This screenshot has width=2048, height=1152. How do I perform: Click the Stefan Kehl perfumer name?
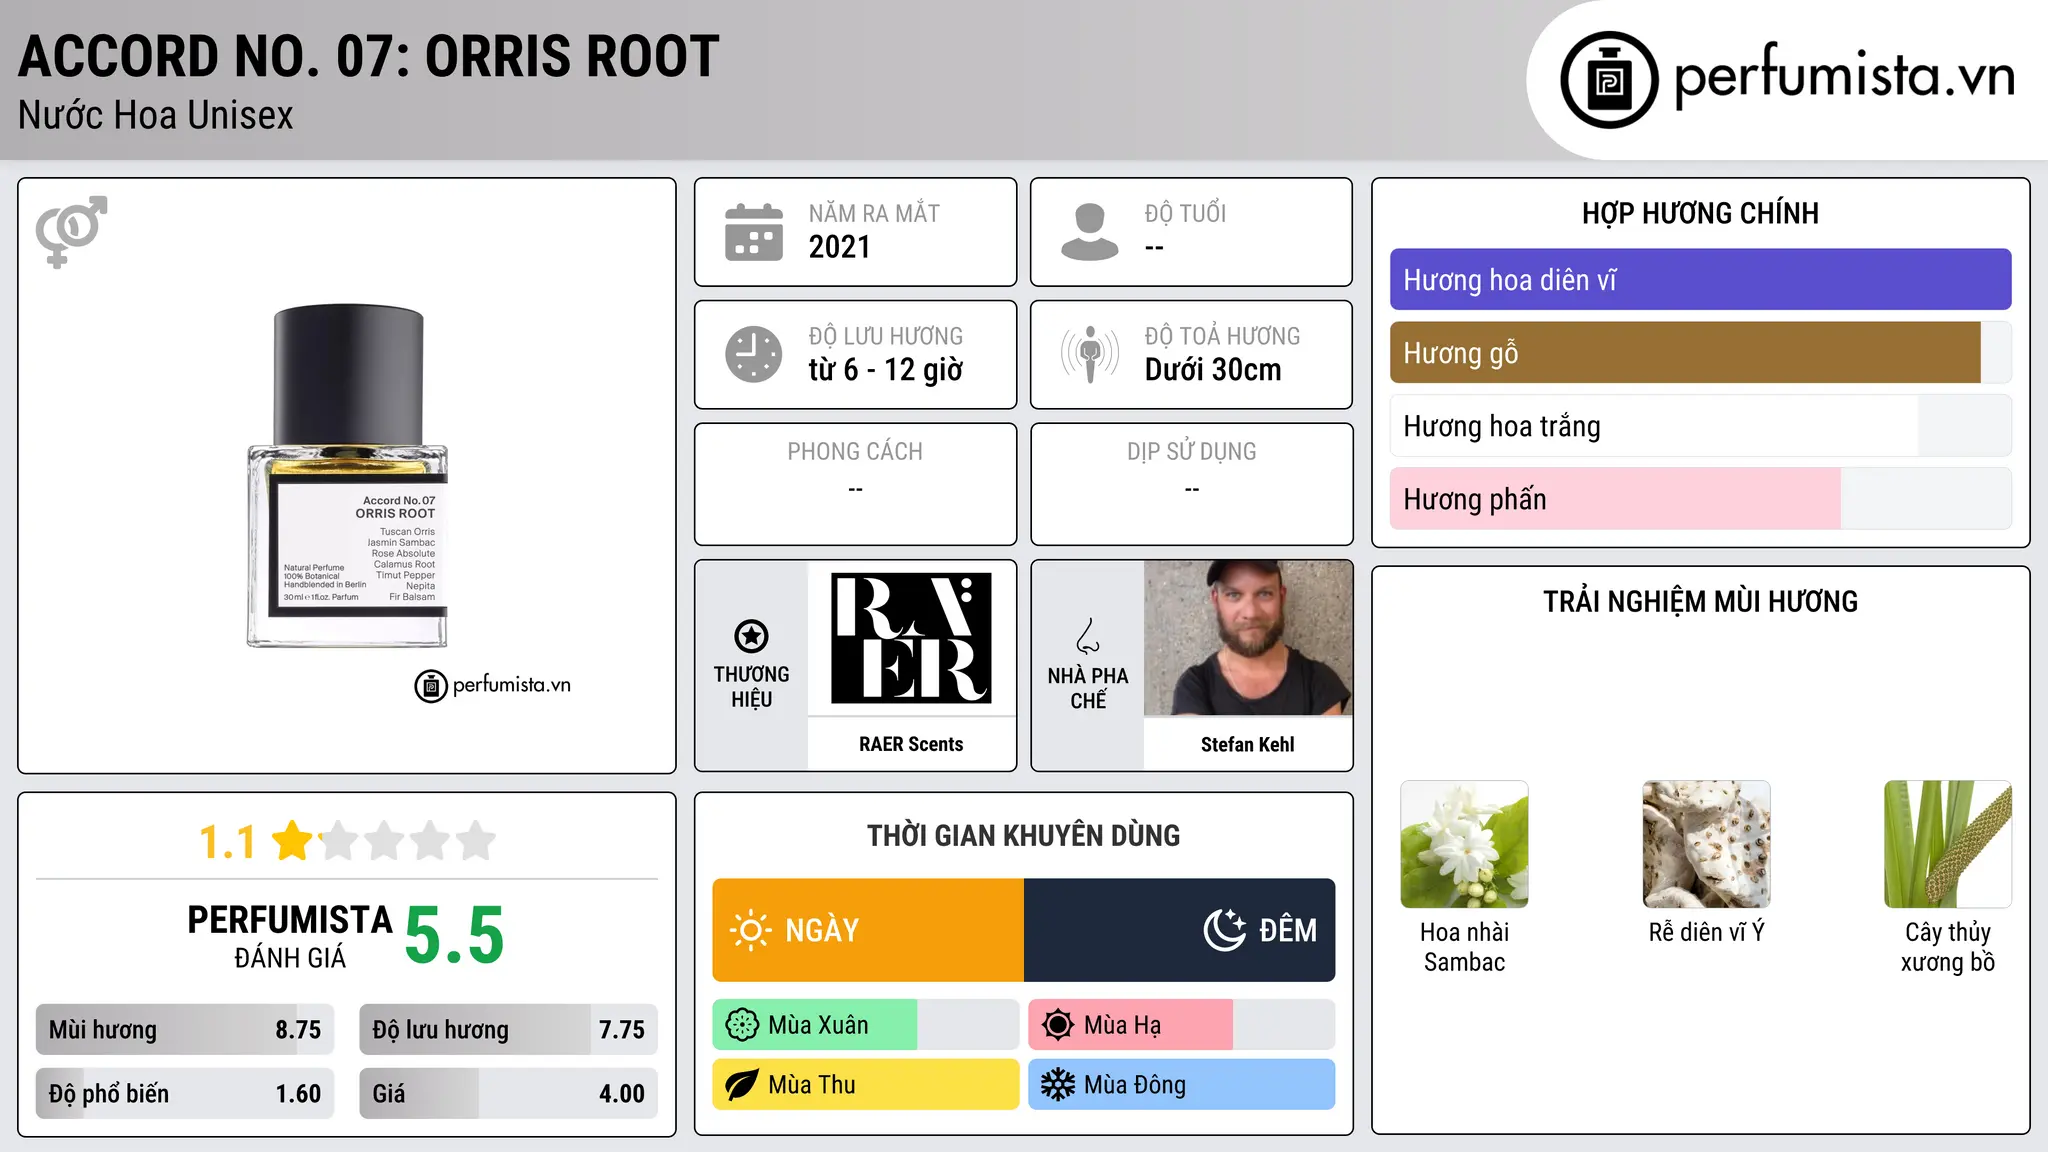[1248, 744]
